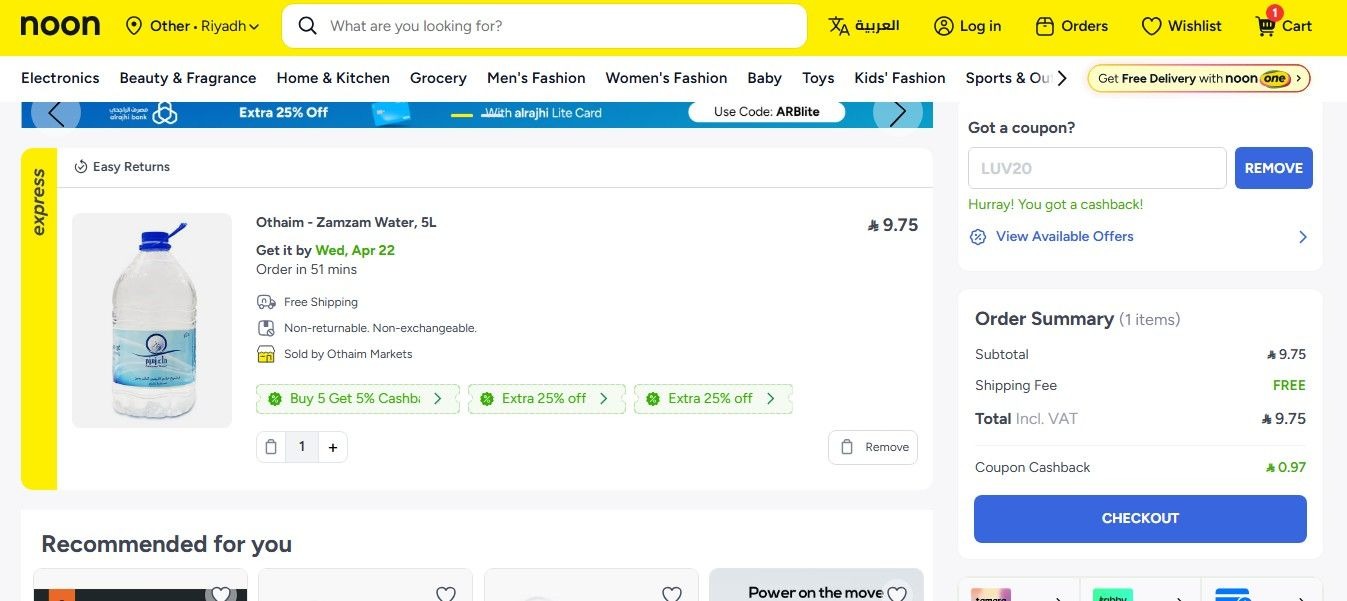Open the Home & Kitchen category
The image size is (1347, 601).
333,78
